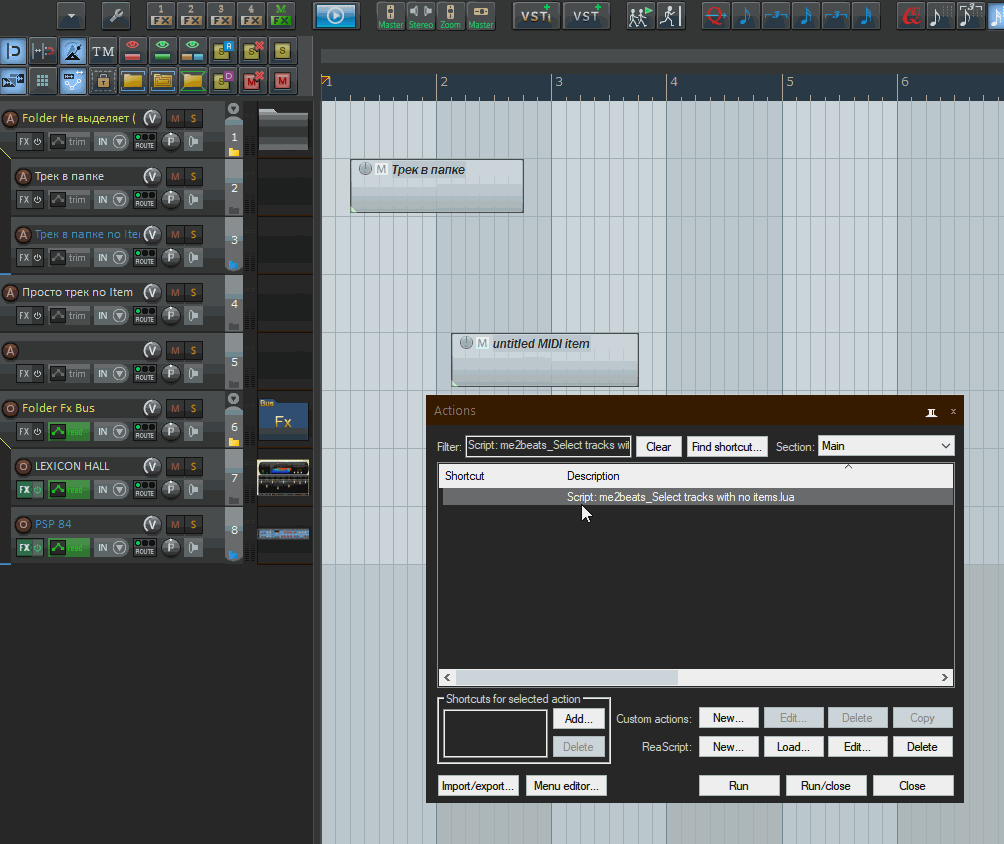Click the VSTi add instrument icon
Screen dimensions: 1004x844
(536, 16)
